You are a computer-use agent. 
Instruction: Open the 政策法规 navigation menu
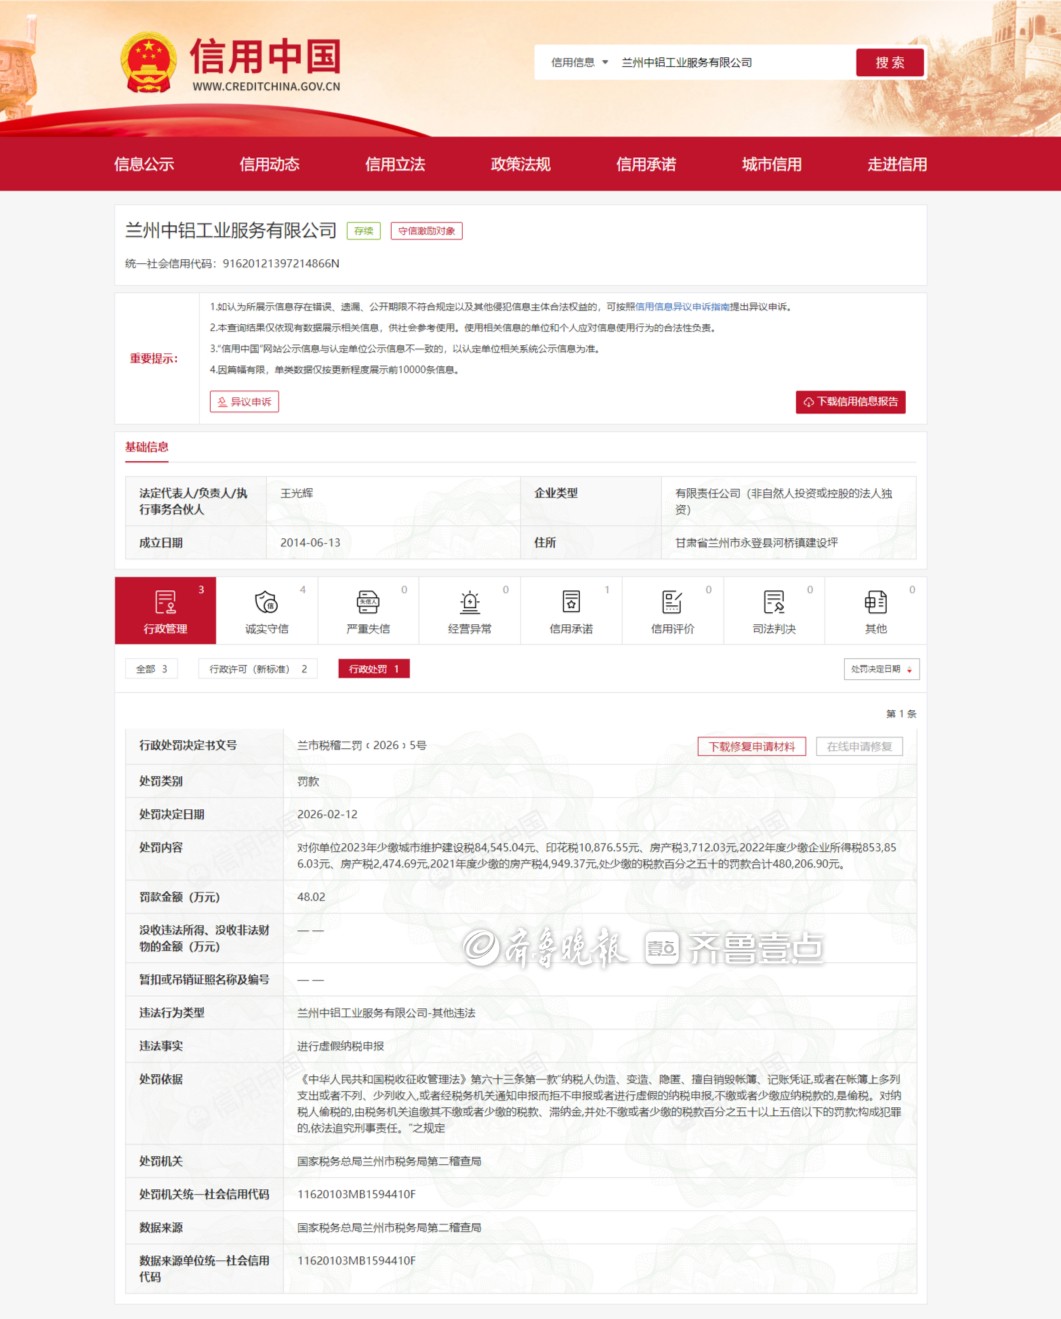(x=520, y=164)
